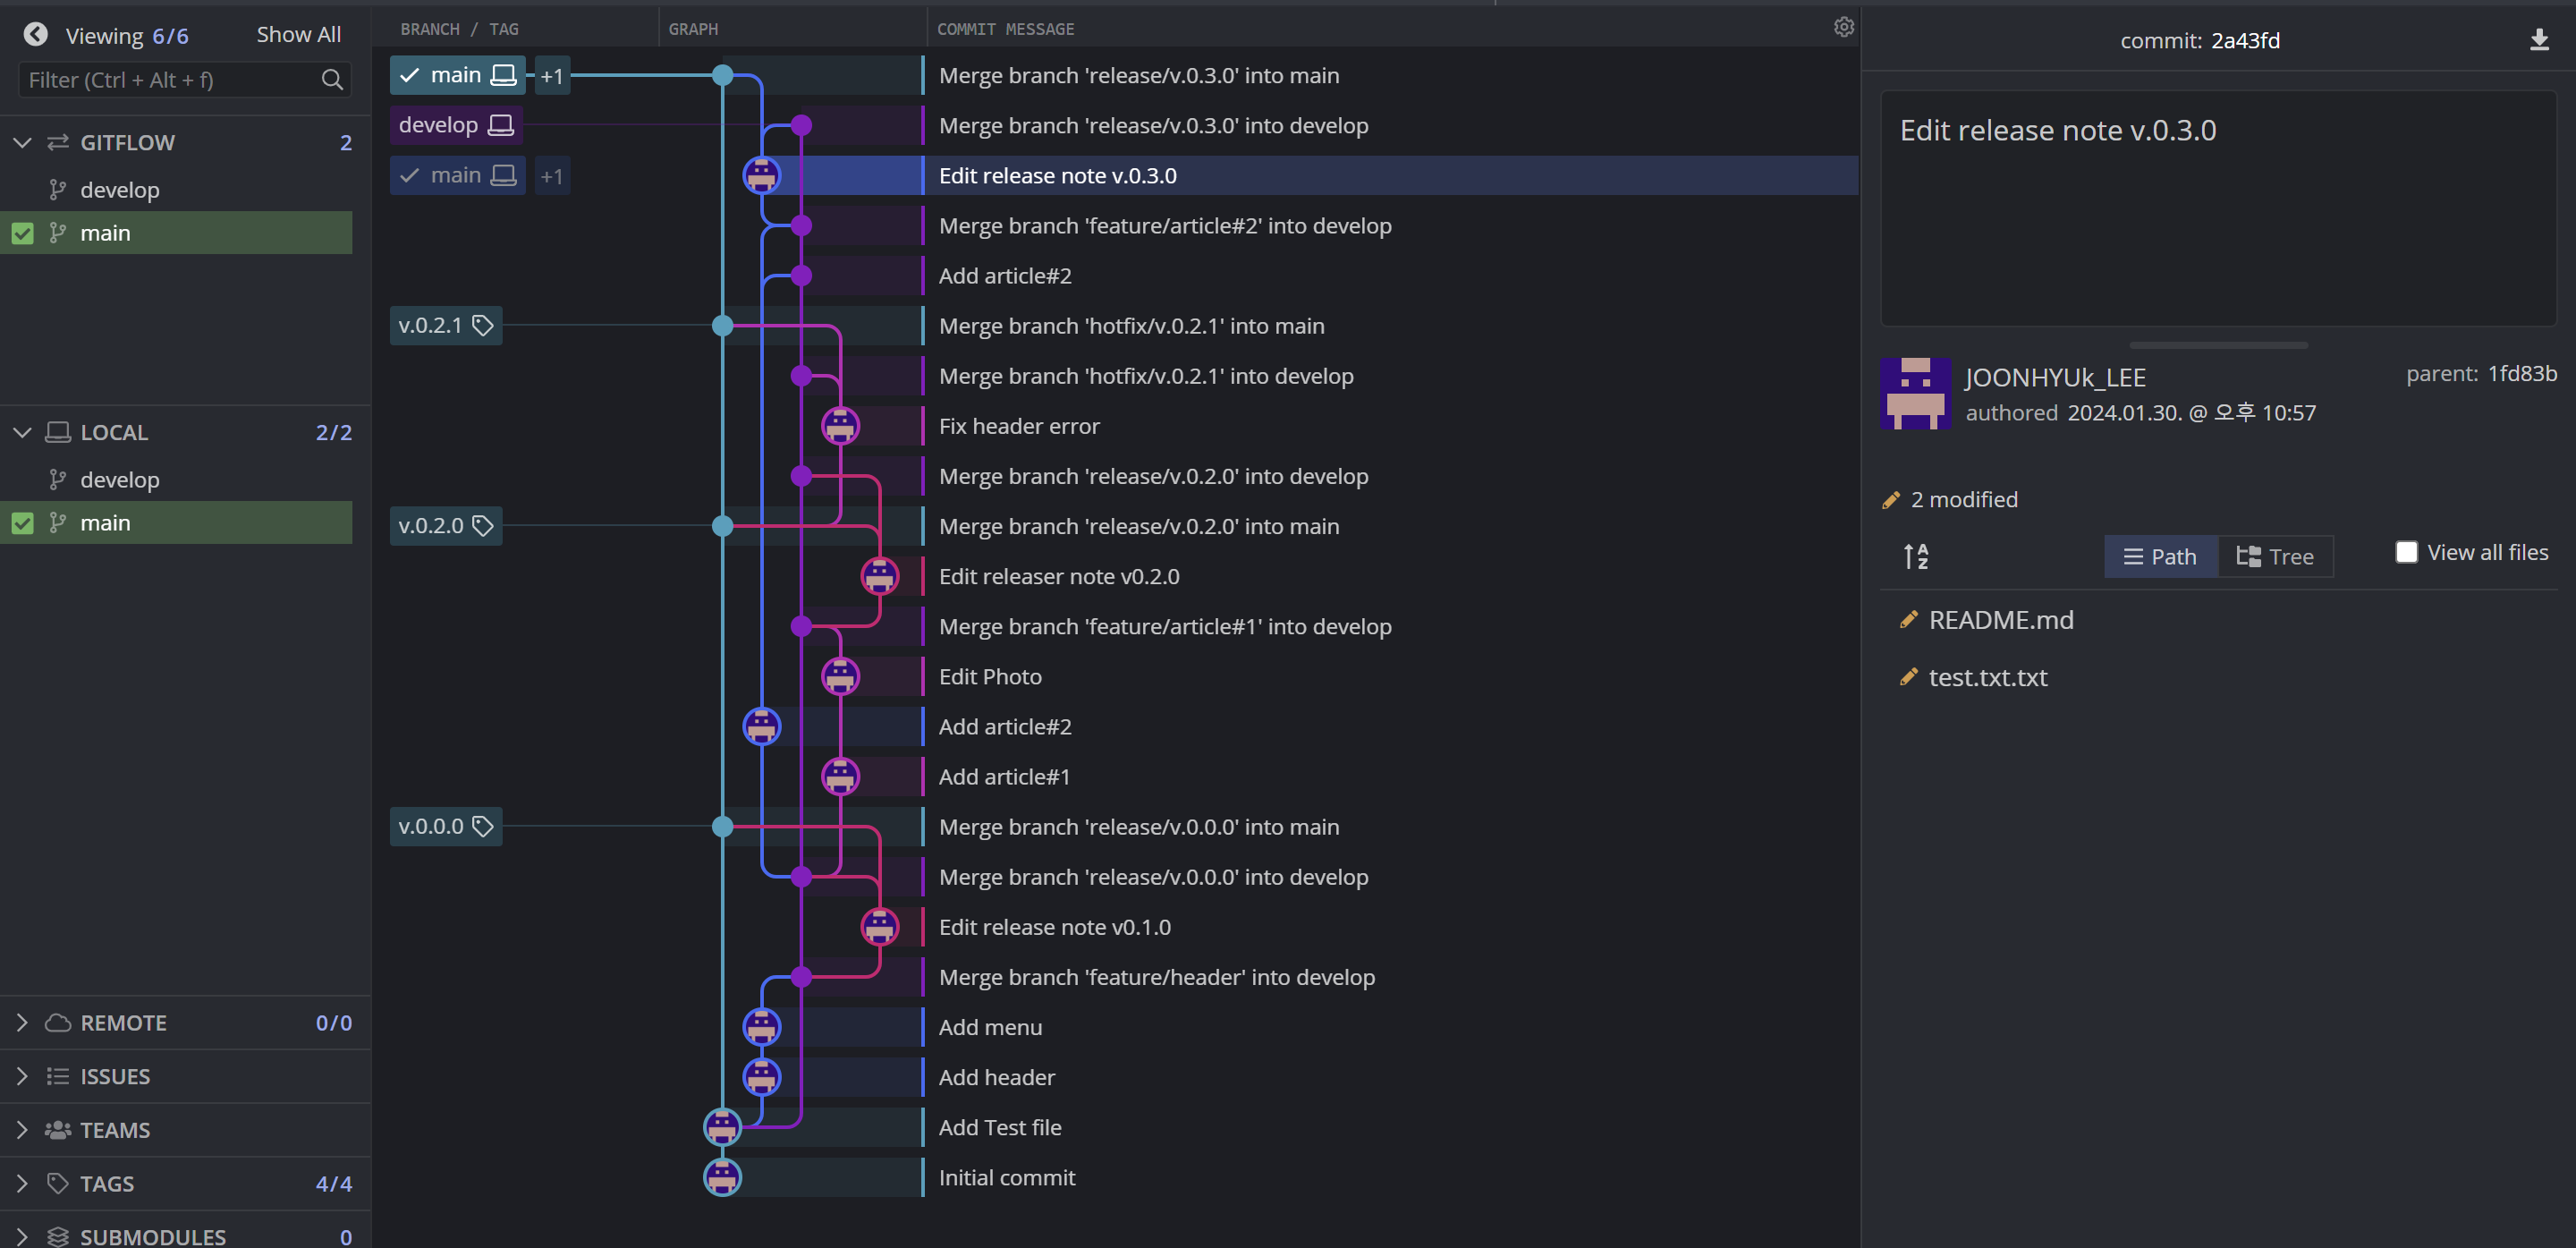Select the Fix header error commit node
Screen dimensions: 2576x1248
(x=840, y=426)
